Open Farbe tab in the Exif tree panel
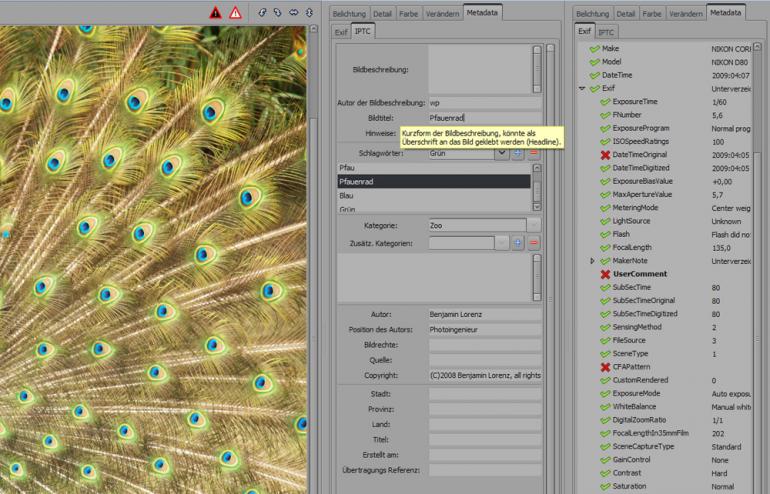770x494 pixels. [x=652, y=14]
